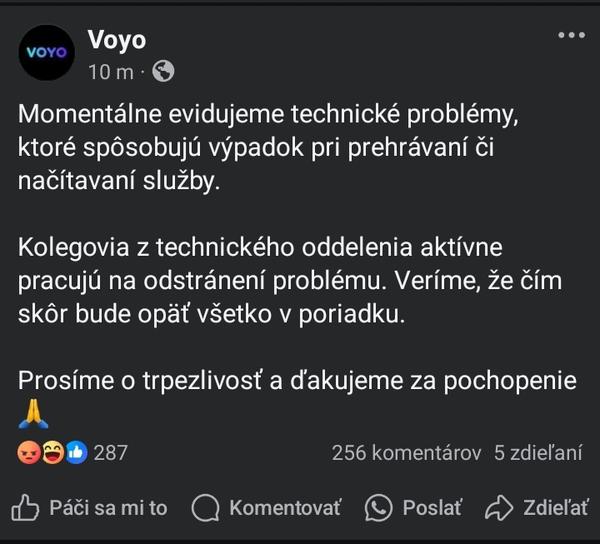
Task: Click the blue like reaction icon
Action: pos(76,452)
